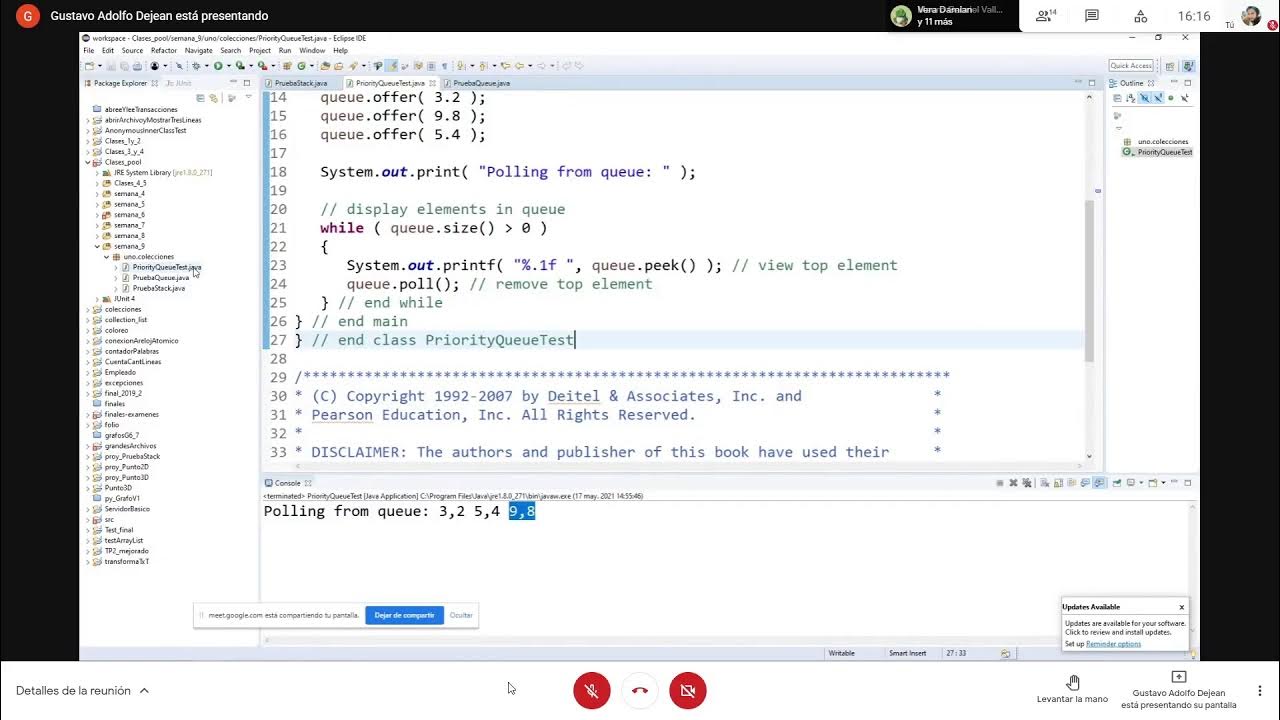Open the Source menu
Image resolution: width=1280 pixels, height=720 pixels.
(x=132, y=50)
